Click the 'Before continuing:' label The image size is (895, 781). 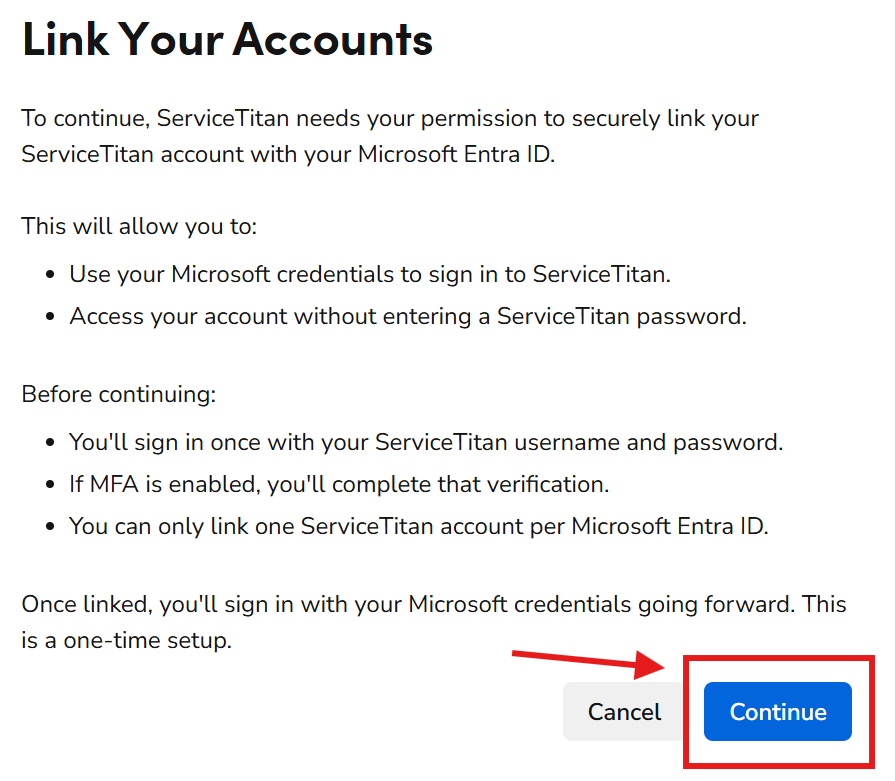pos(119,394)
